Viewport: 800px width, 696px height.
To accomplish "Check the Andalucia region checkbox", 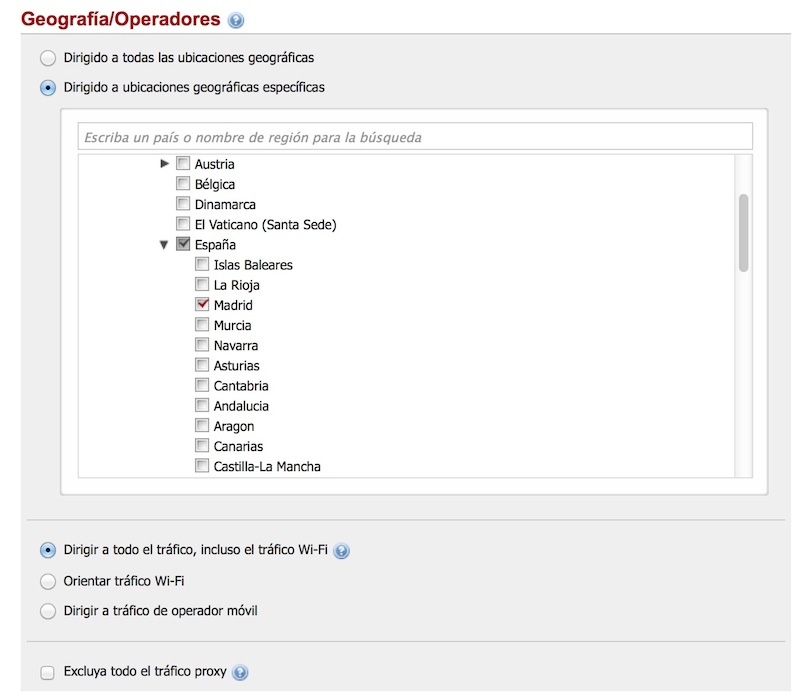I will (x=202, y=406).
